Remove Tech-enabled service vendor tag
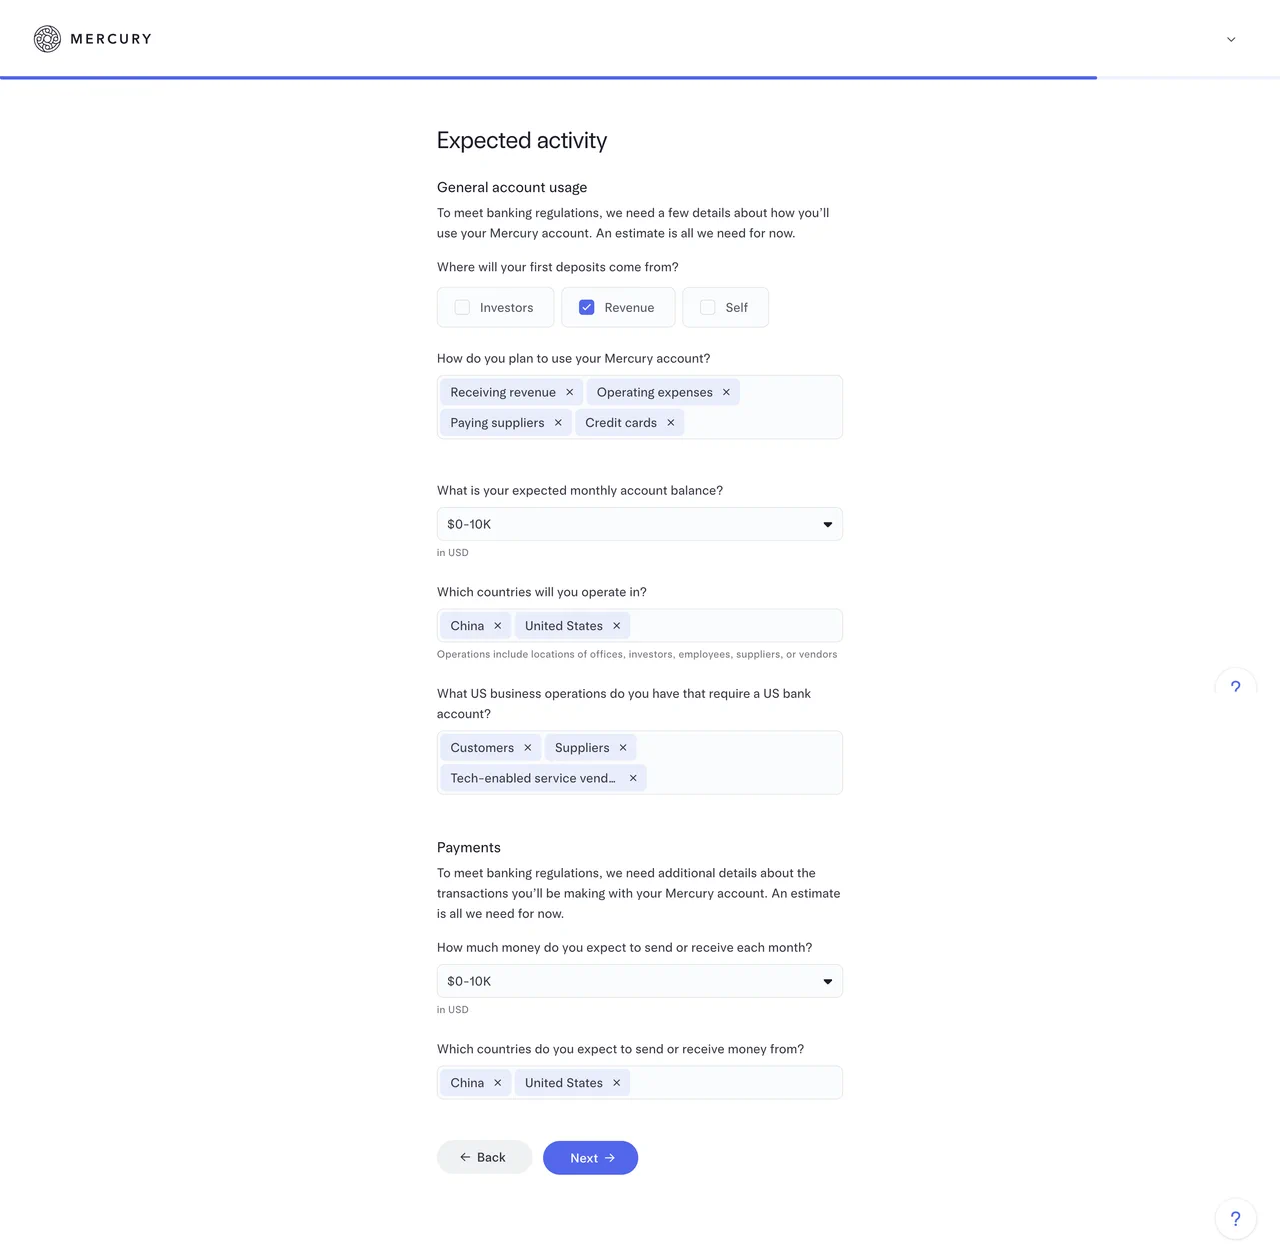 (633, 778)
